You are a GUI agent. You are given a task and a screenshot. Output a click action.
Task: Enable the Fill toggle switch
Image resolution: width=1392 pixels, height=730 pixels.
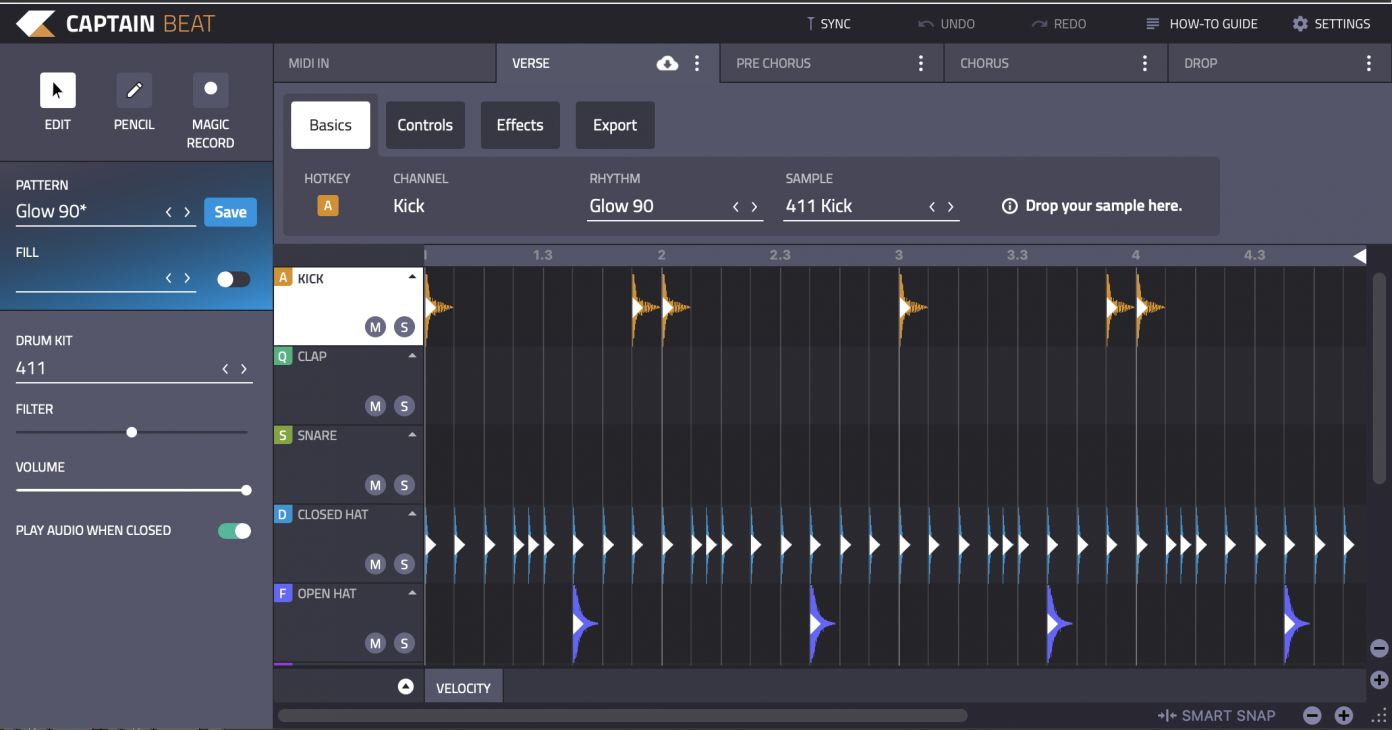point(233,279)
